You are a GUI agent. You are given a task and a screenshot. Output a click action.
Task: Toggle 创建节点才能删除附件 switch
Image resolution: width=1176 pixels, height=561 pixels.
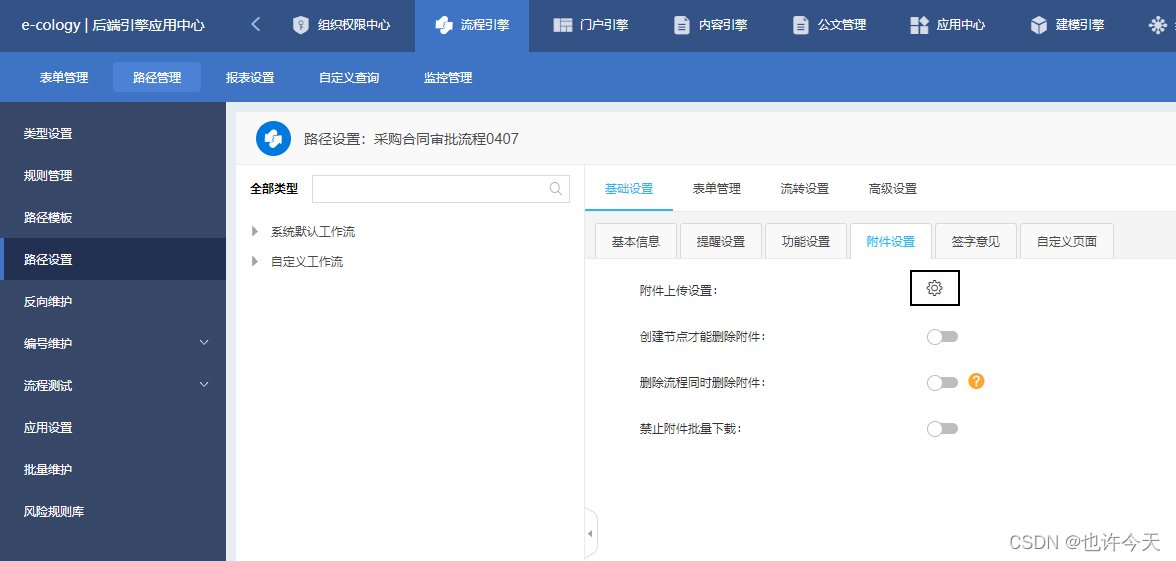coord(942,337)
